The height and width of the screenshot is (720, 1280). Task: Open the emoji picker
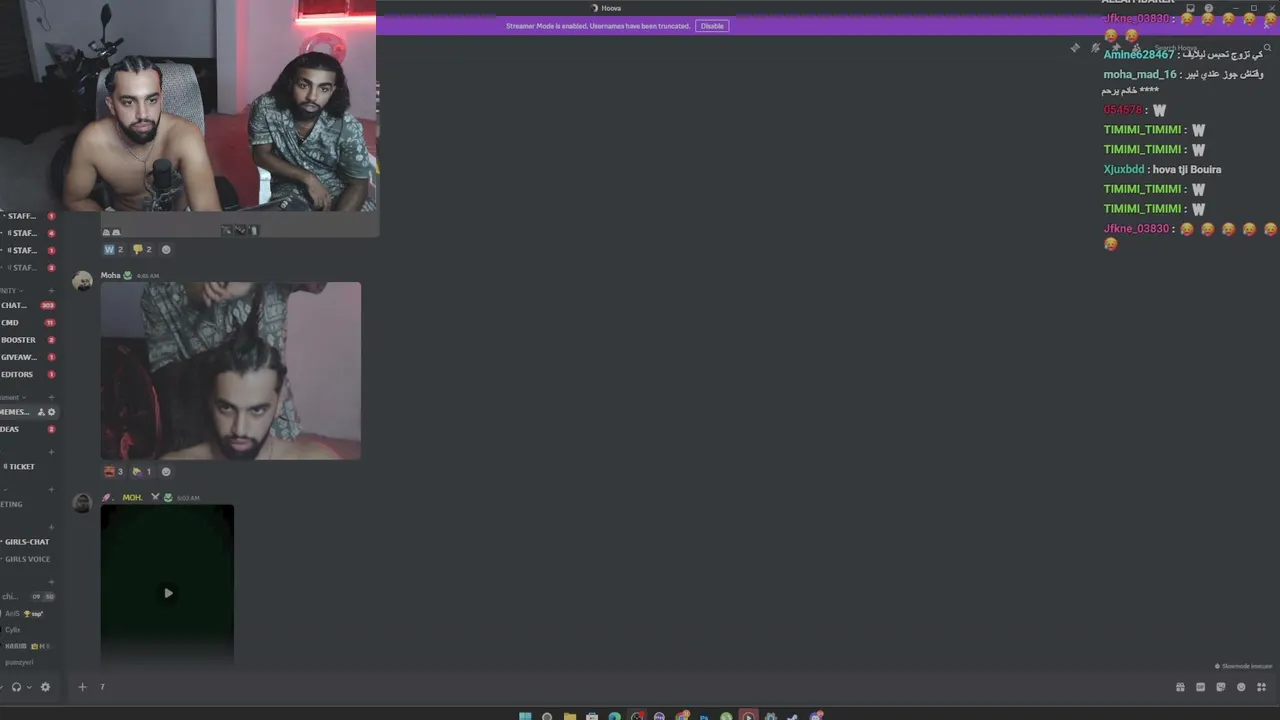tap(1241, 687)
